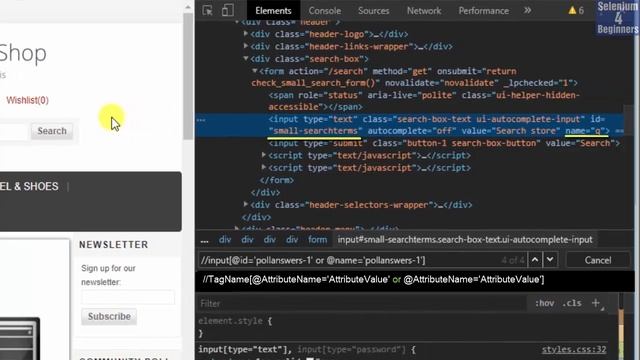Open the Performance tab
The width and height of the screenshot is (640, 360).
pos(483,11)
